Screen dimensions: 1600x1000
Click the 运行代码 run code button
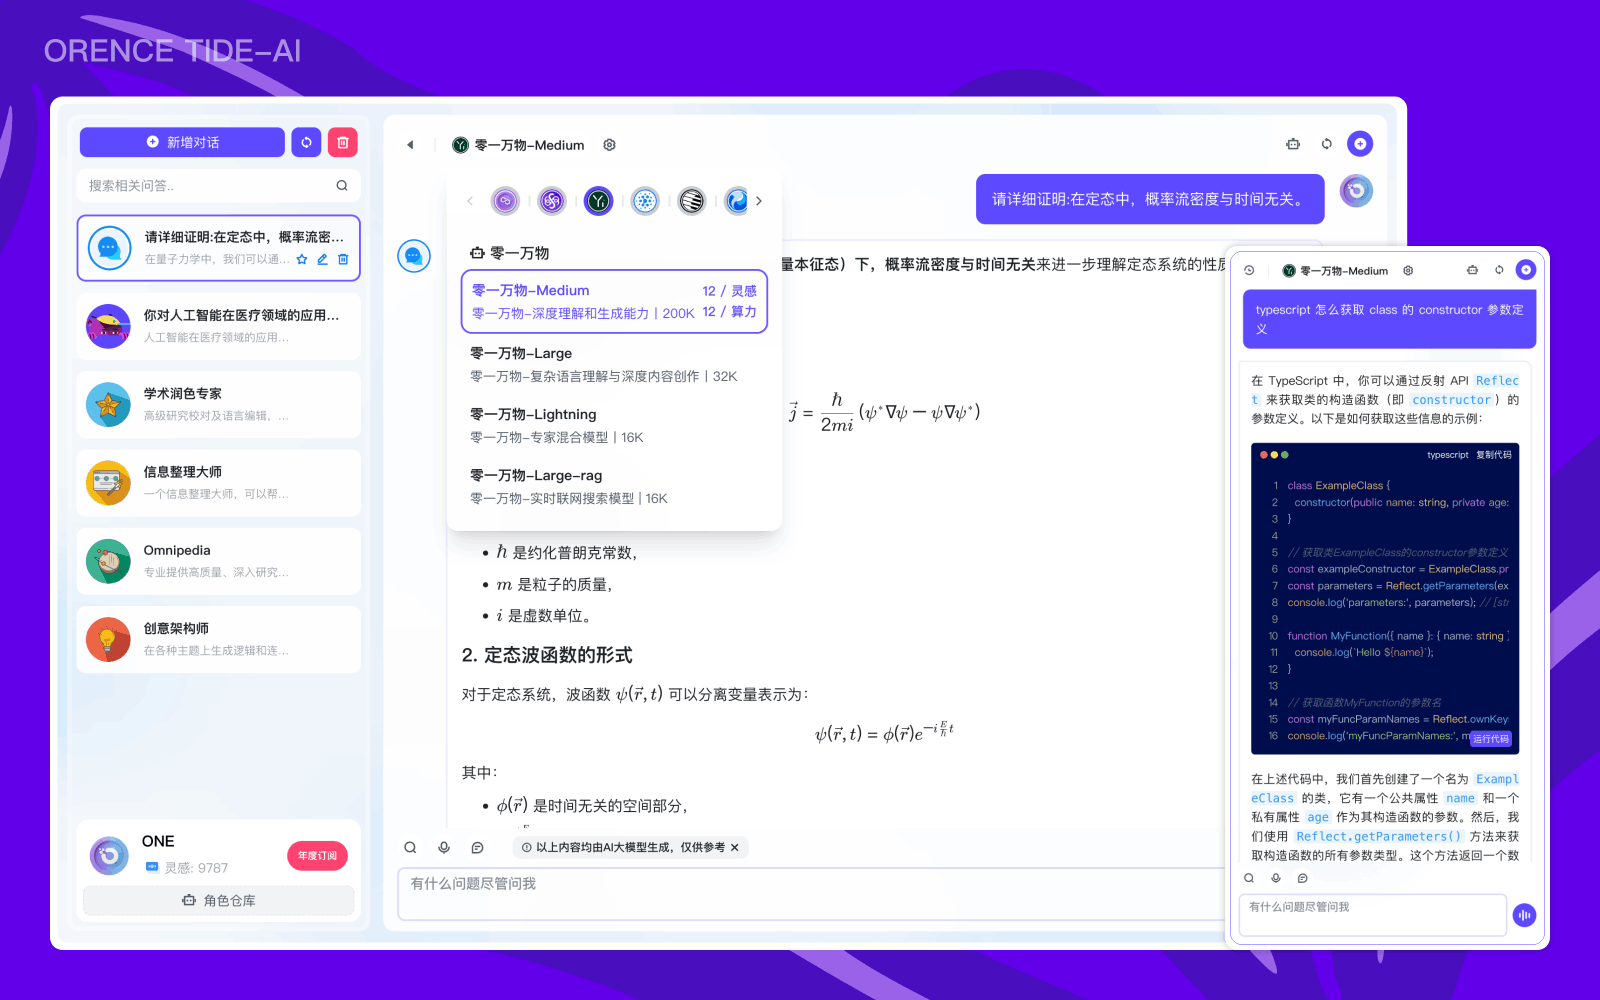pyautogui.click(x=1491, y=739)
